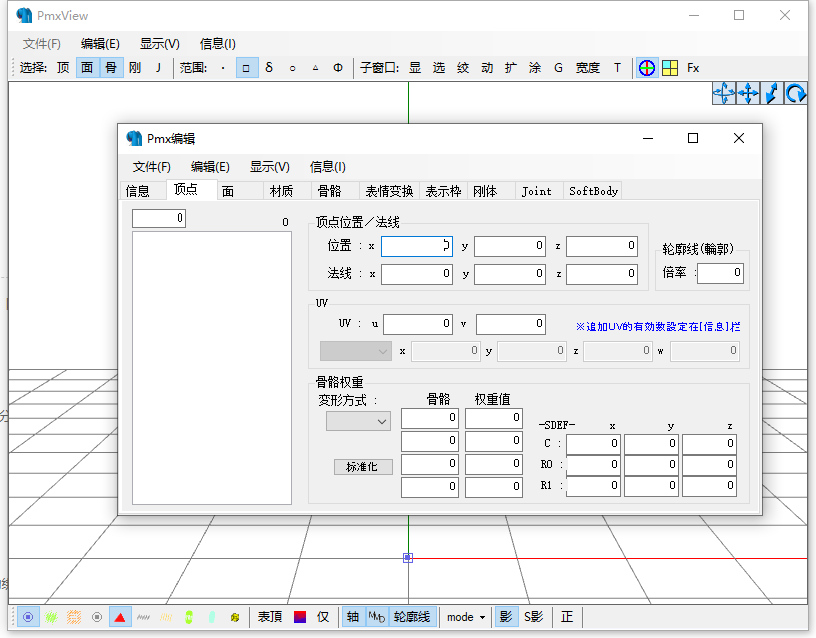Viewport: 816px width, 638px height.
Task: Click the four-way arrows pan view icon
Action: pyautogui.click(x=724, y=94)
